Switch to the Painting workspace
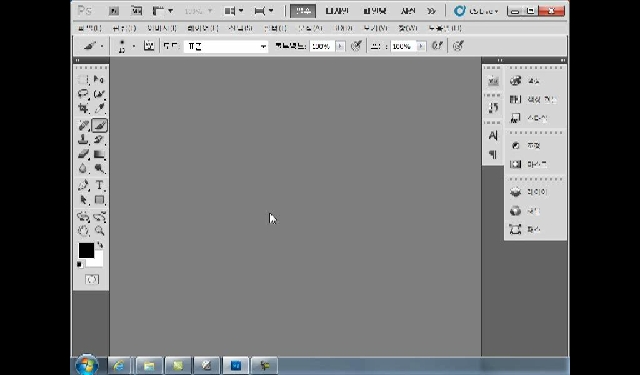 pos(374,11)
